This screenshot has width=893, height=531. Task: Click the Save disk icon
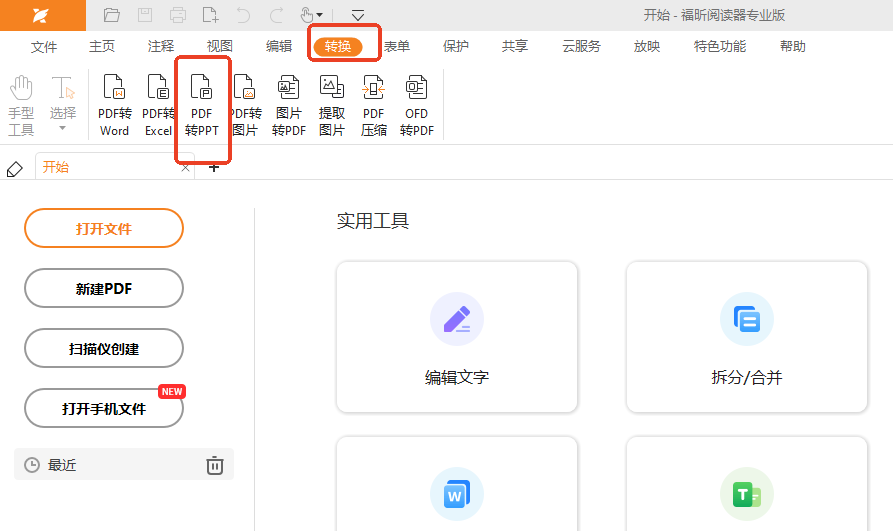click(145, 15)
